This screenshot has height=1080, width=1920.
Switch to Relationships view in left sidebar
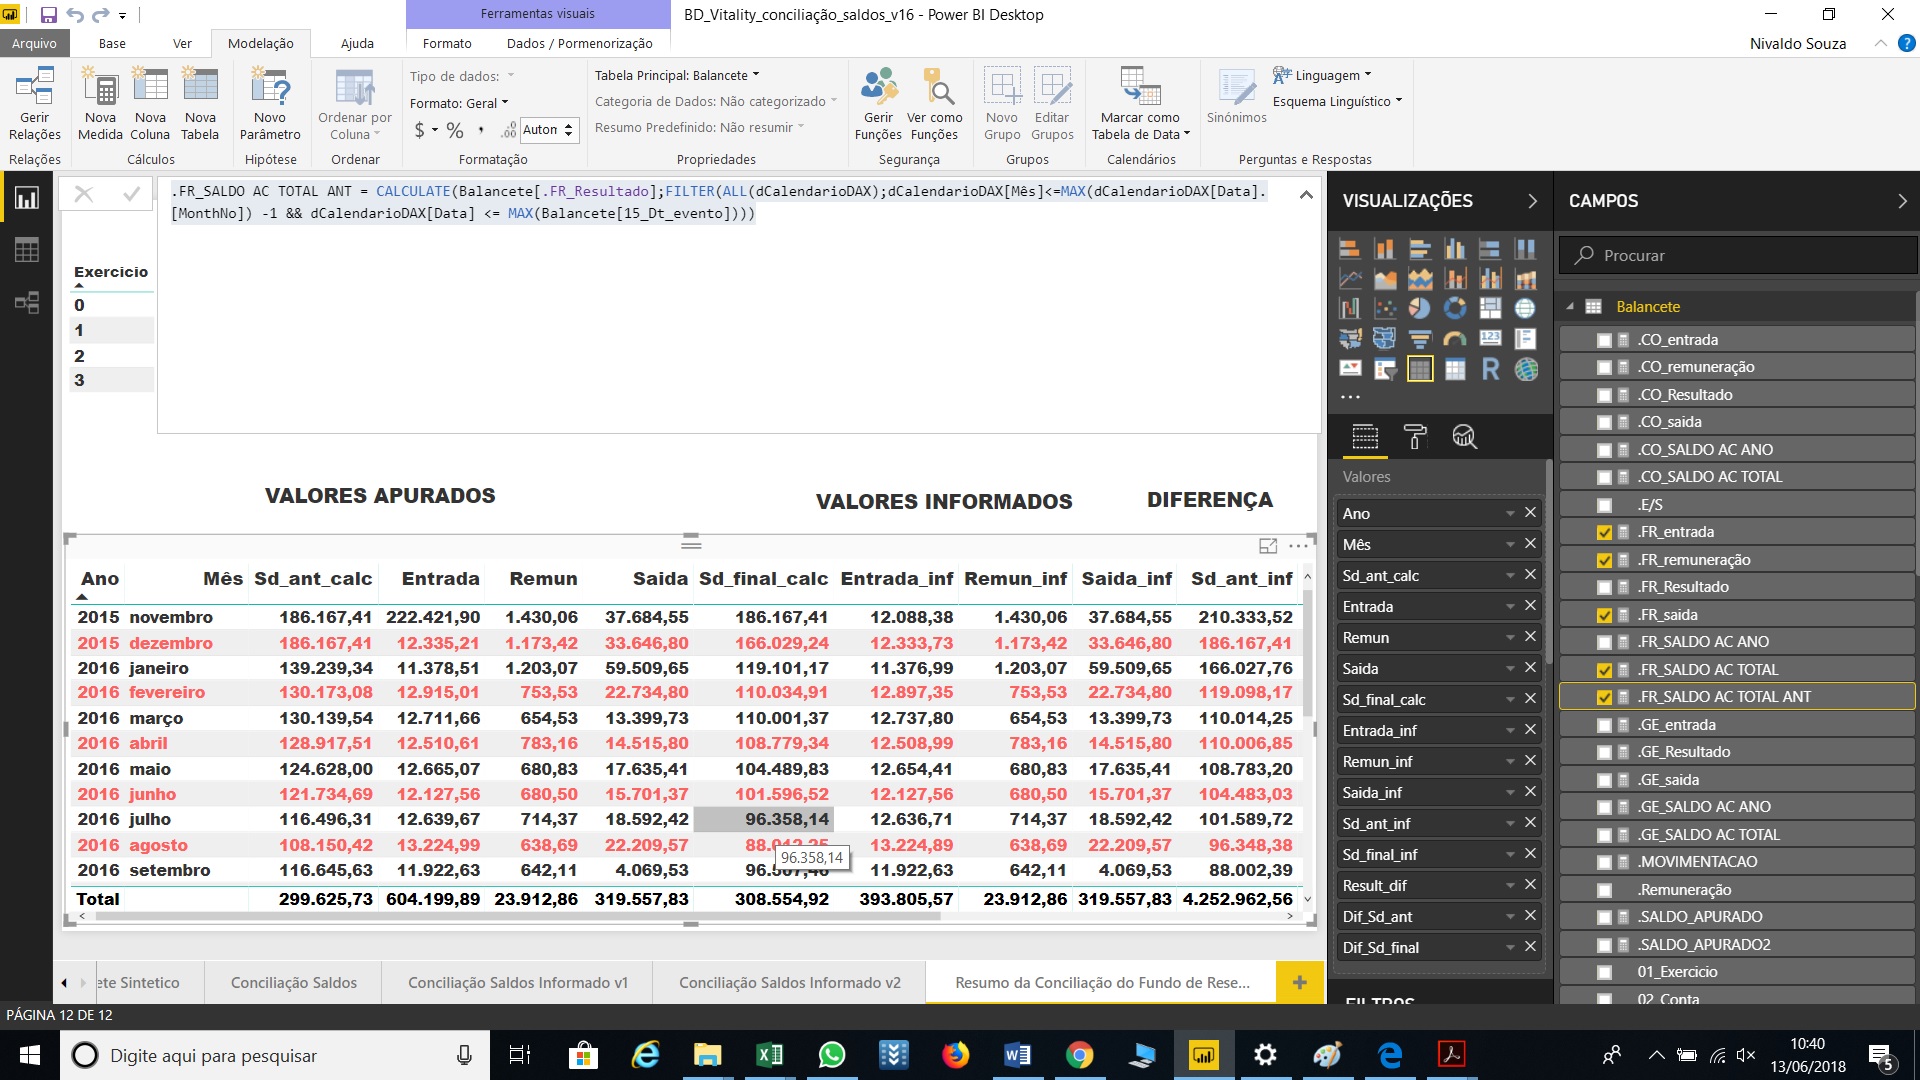coord(27,303)
